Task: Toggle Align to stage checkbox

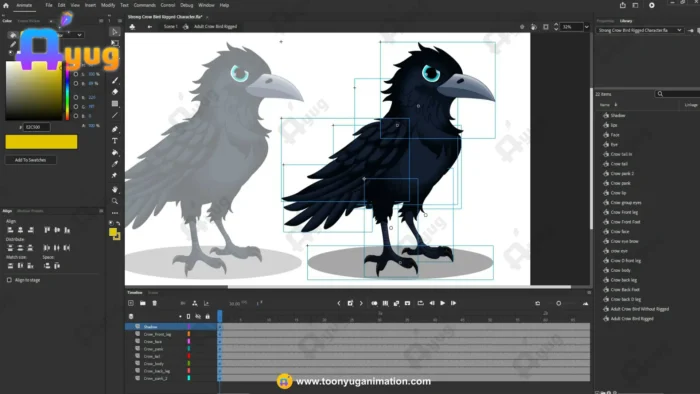Action: coord(9,280)
